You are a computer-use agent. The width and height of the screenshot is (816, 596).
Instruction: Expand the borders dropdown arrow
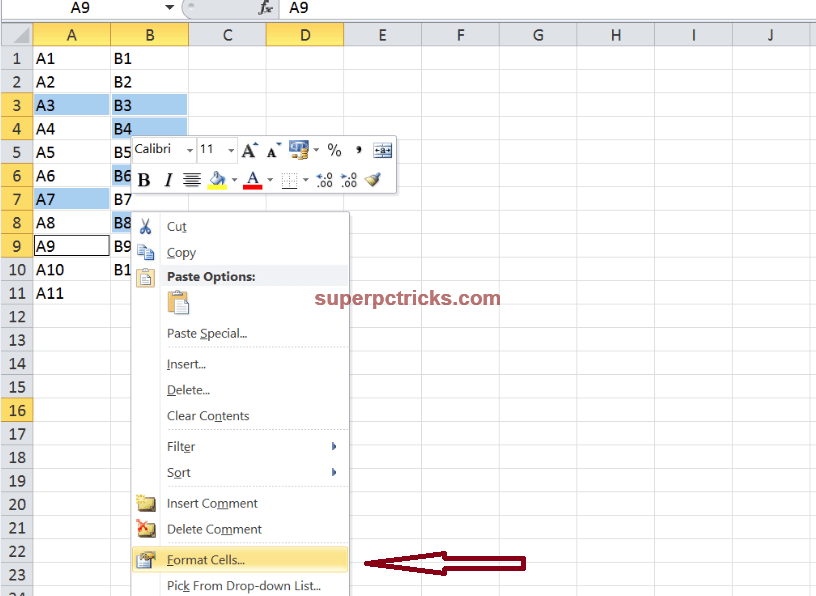pos(305,180)
